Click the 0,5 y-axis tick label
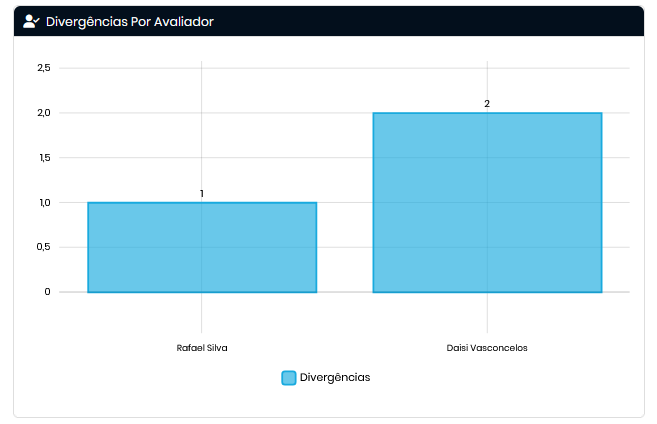This screenshot has width=657, height=424. click(43, 248)
